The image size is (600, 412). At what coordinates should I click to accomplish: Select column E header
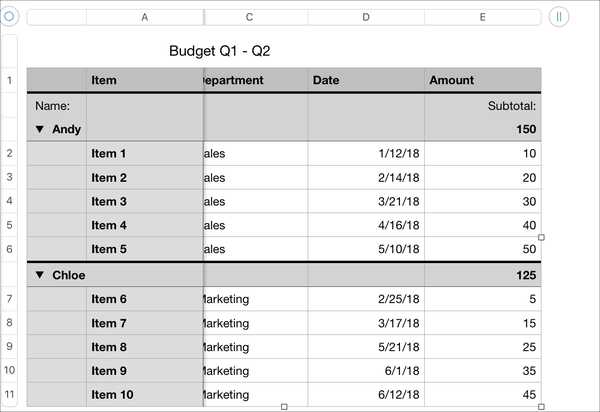click(483, 17)
